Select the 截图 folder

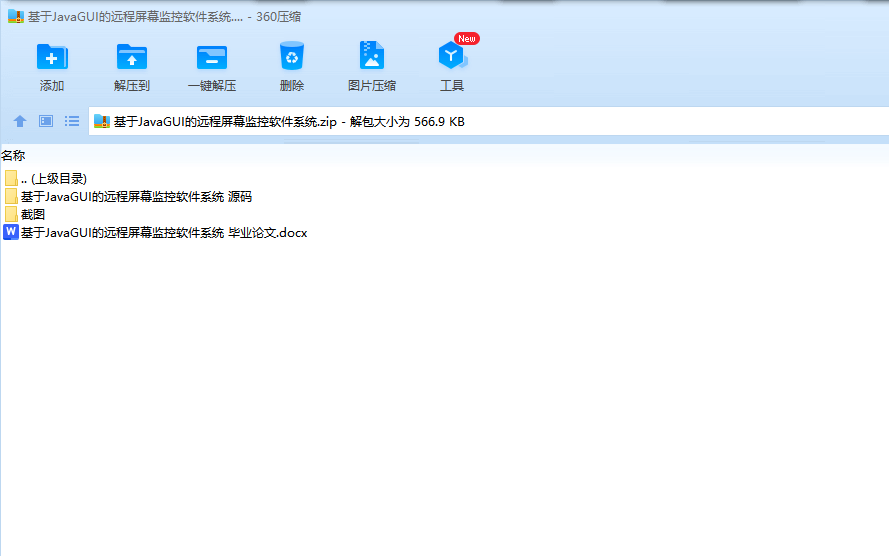pyautogui.click(x=24, y=215)
